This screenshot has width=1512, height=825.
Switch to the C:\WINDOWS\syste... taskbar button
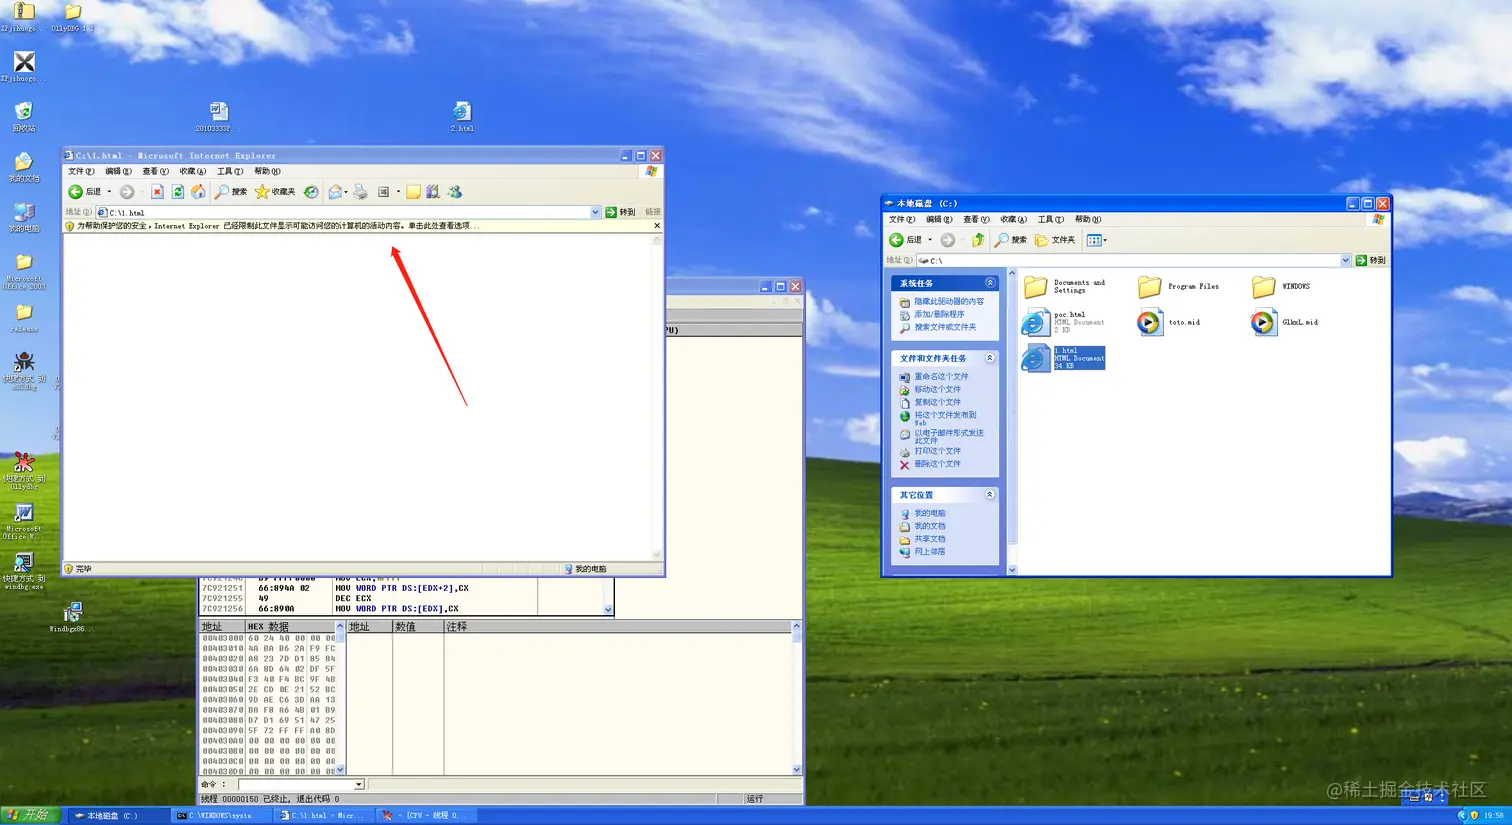pyautogui.click(x=220, y=816)
